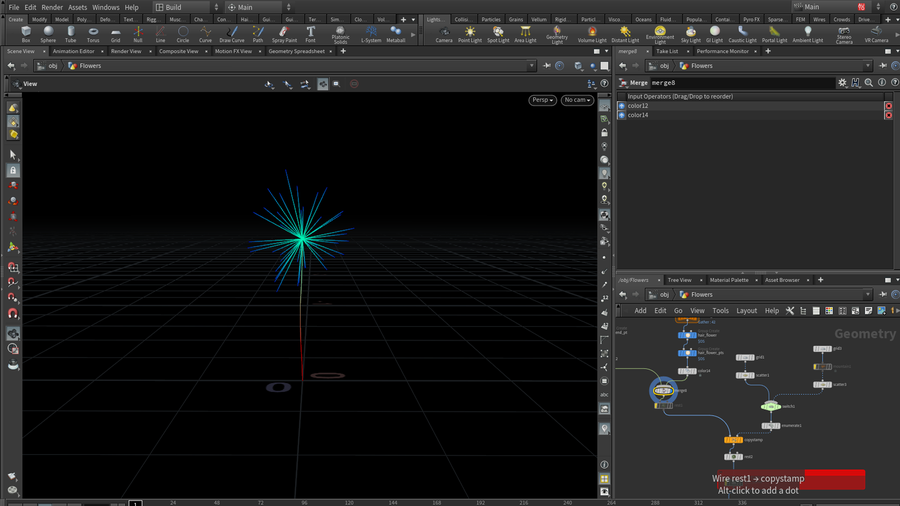Open the Merge parameter gear menu
This screenshot has height=506, width=900.
pyautogui.click(x=842, y=83)
